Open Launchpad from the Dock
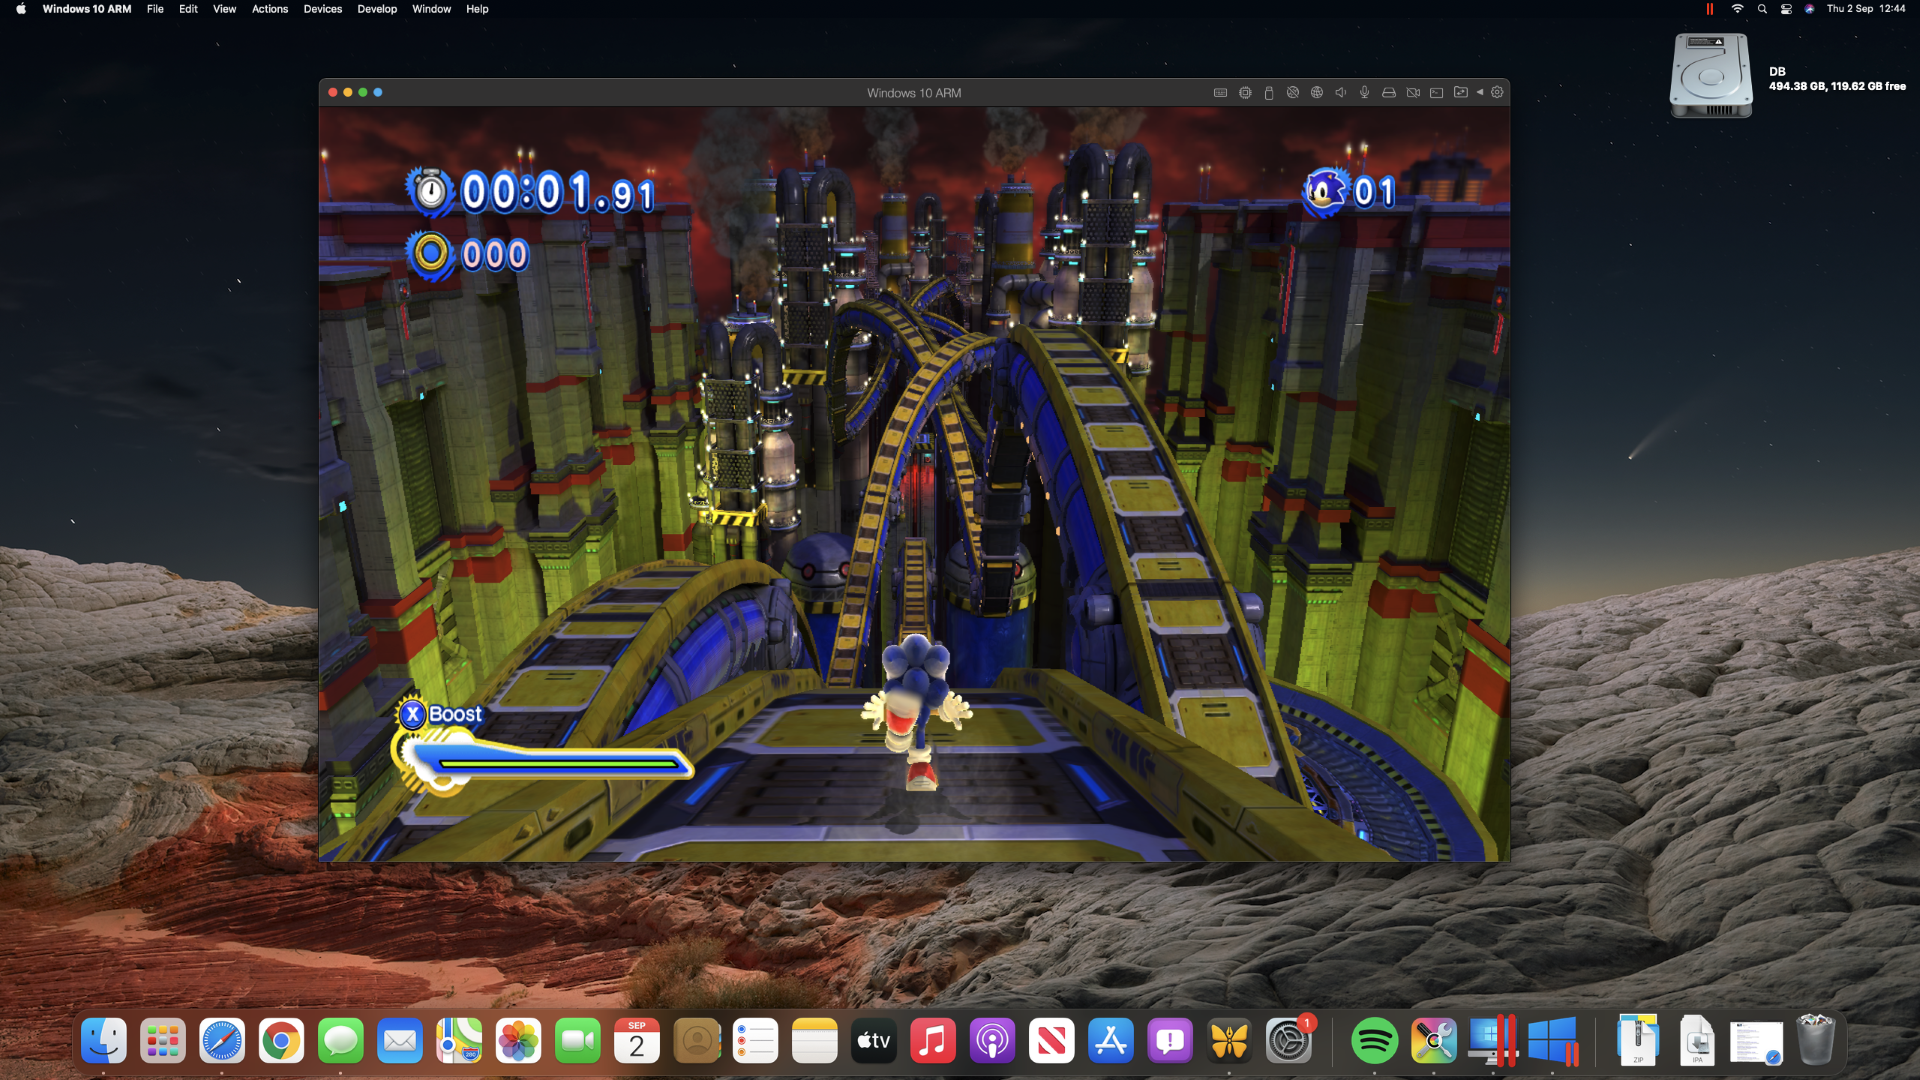 (163, 1041)
